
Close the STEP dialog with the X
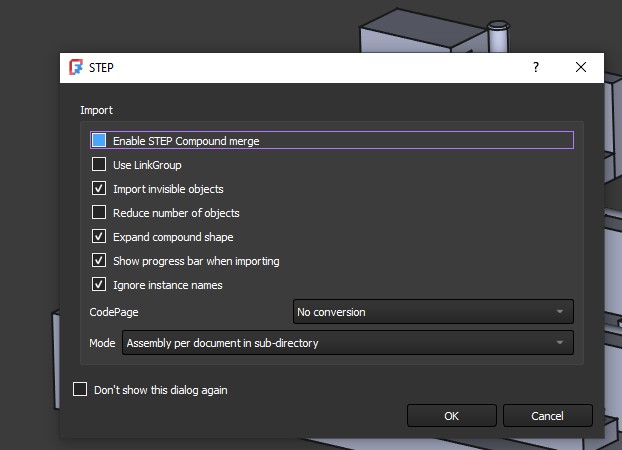581,67
